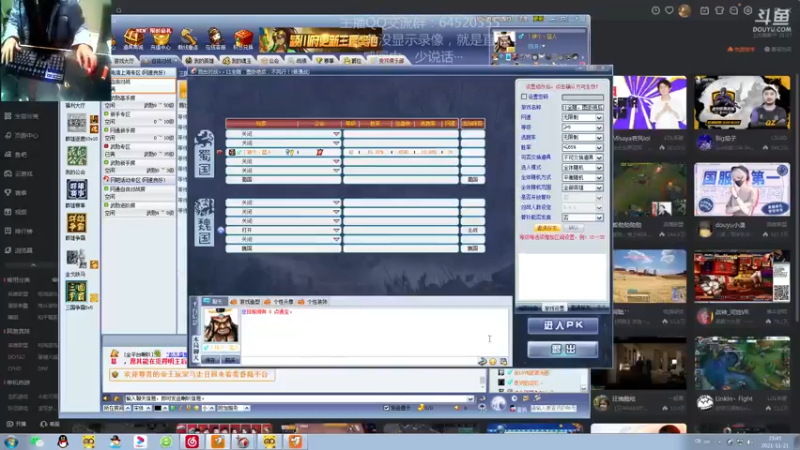Click the emoji smiley icon in room chat
Viewport: 800px width, 450px height.
pos(493,361)
